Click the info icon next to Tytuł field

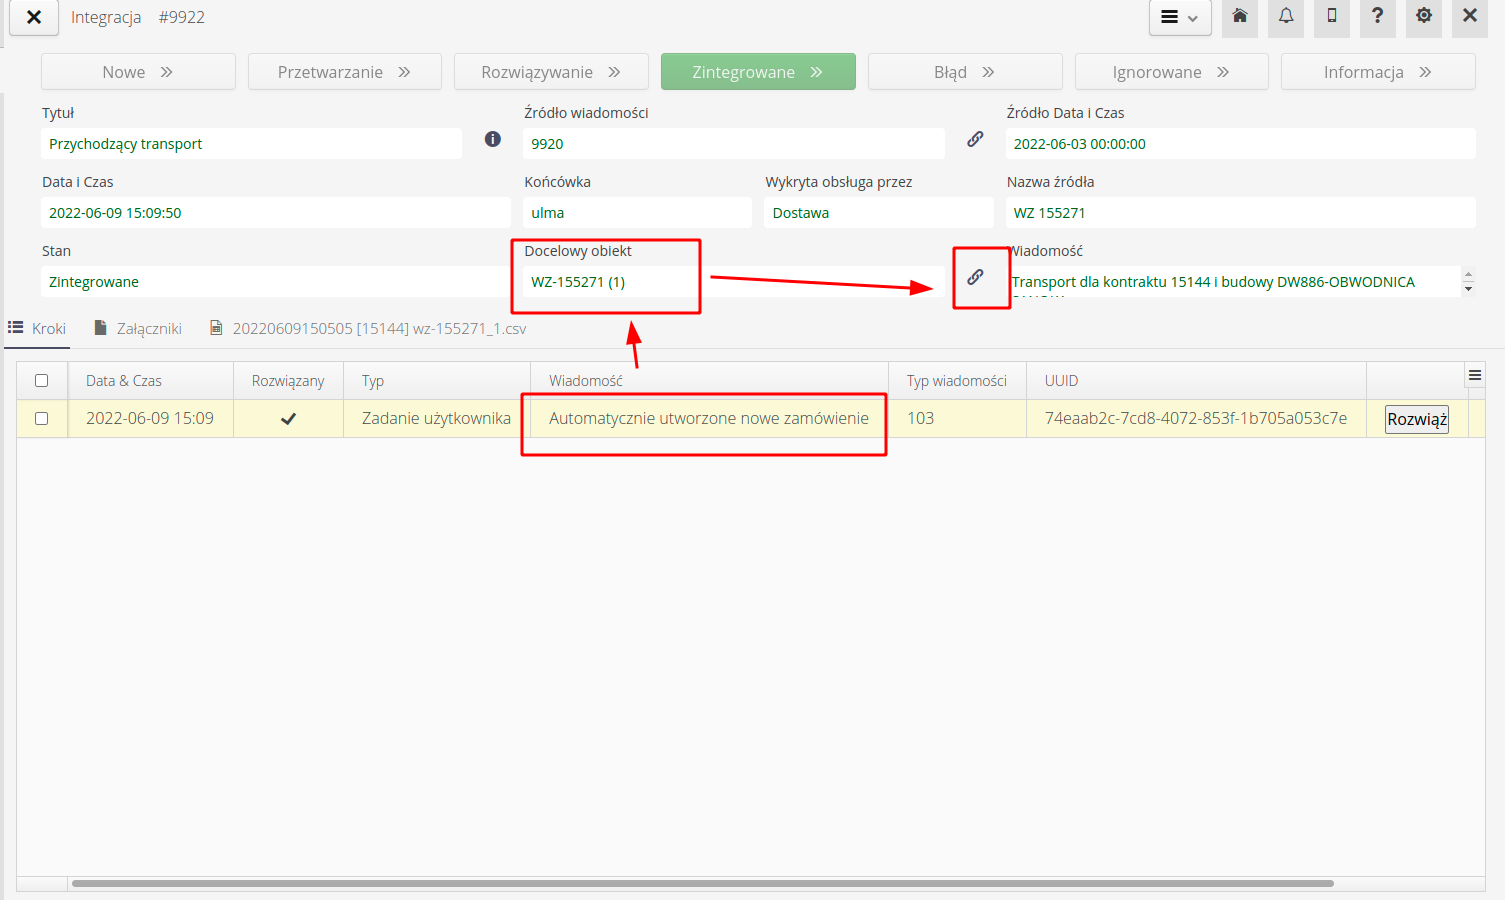(492, 139)
